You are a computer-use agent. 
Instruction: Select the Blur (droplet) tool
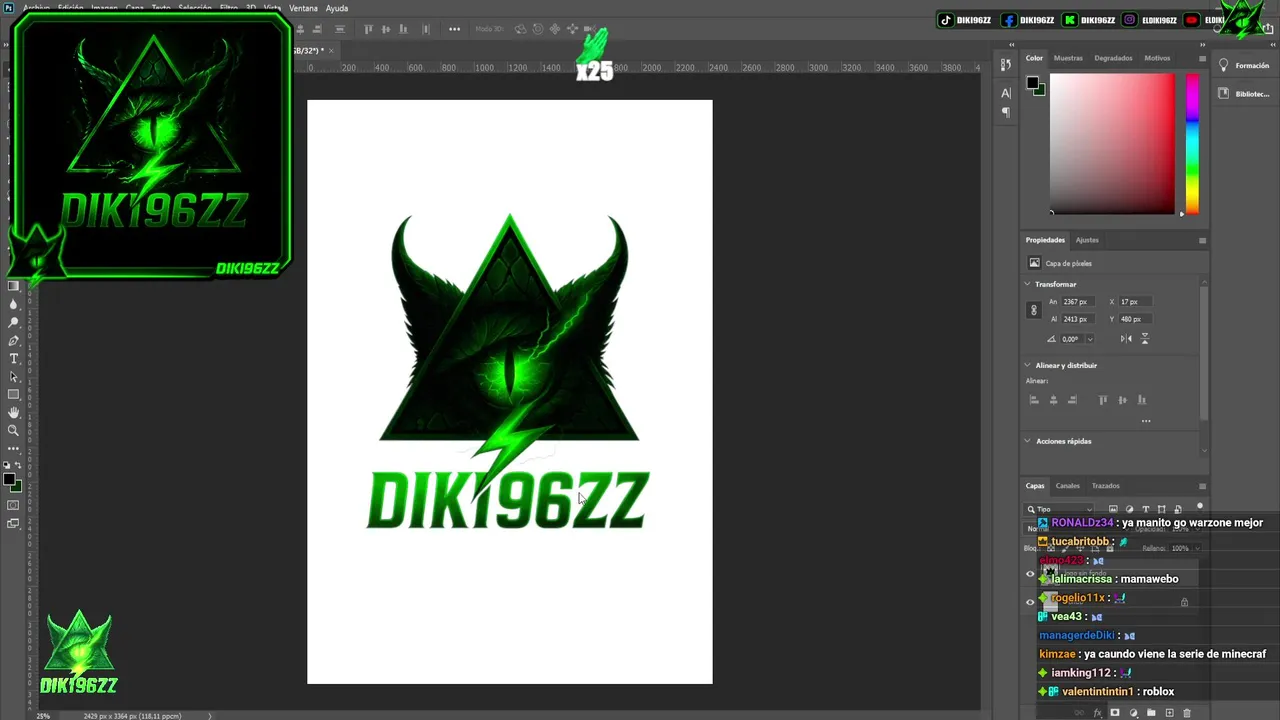click(14, 304)
